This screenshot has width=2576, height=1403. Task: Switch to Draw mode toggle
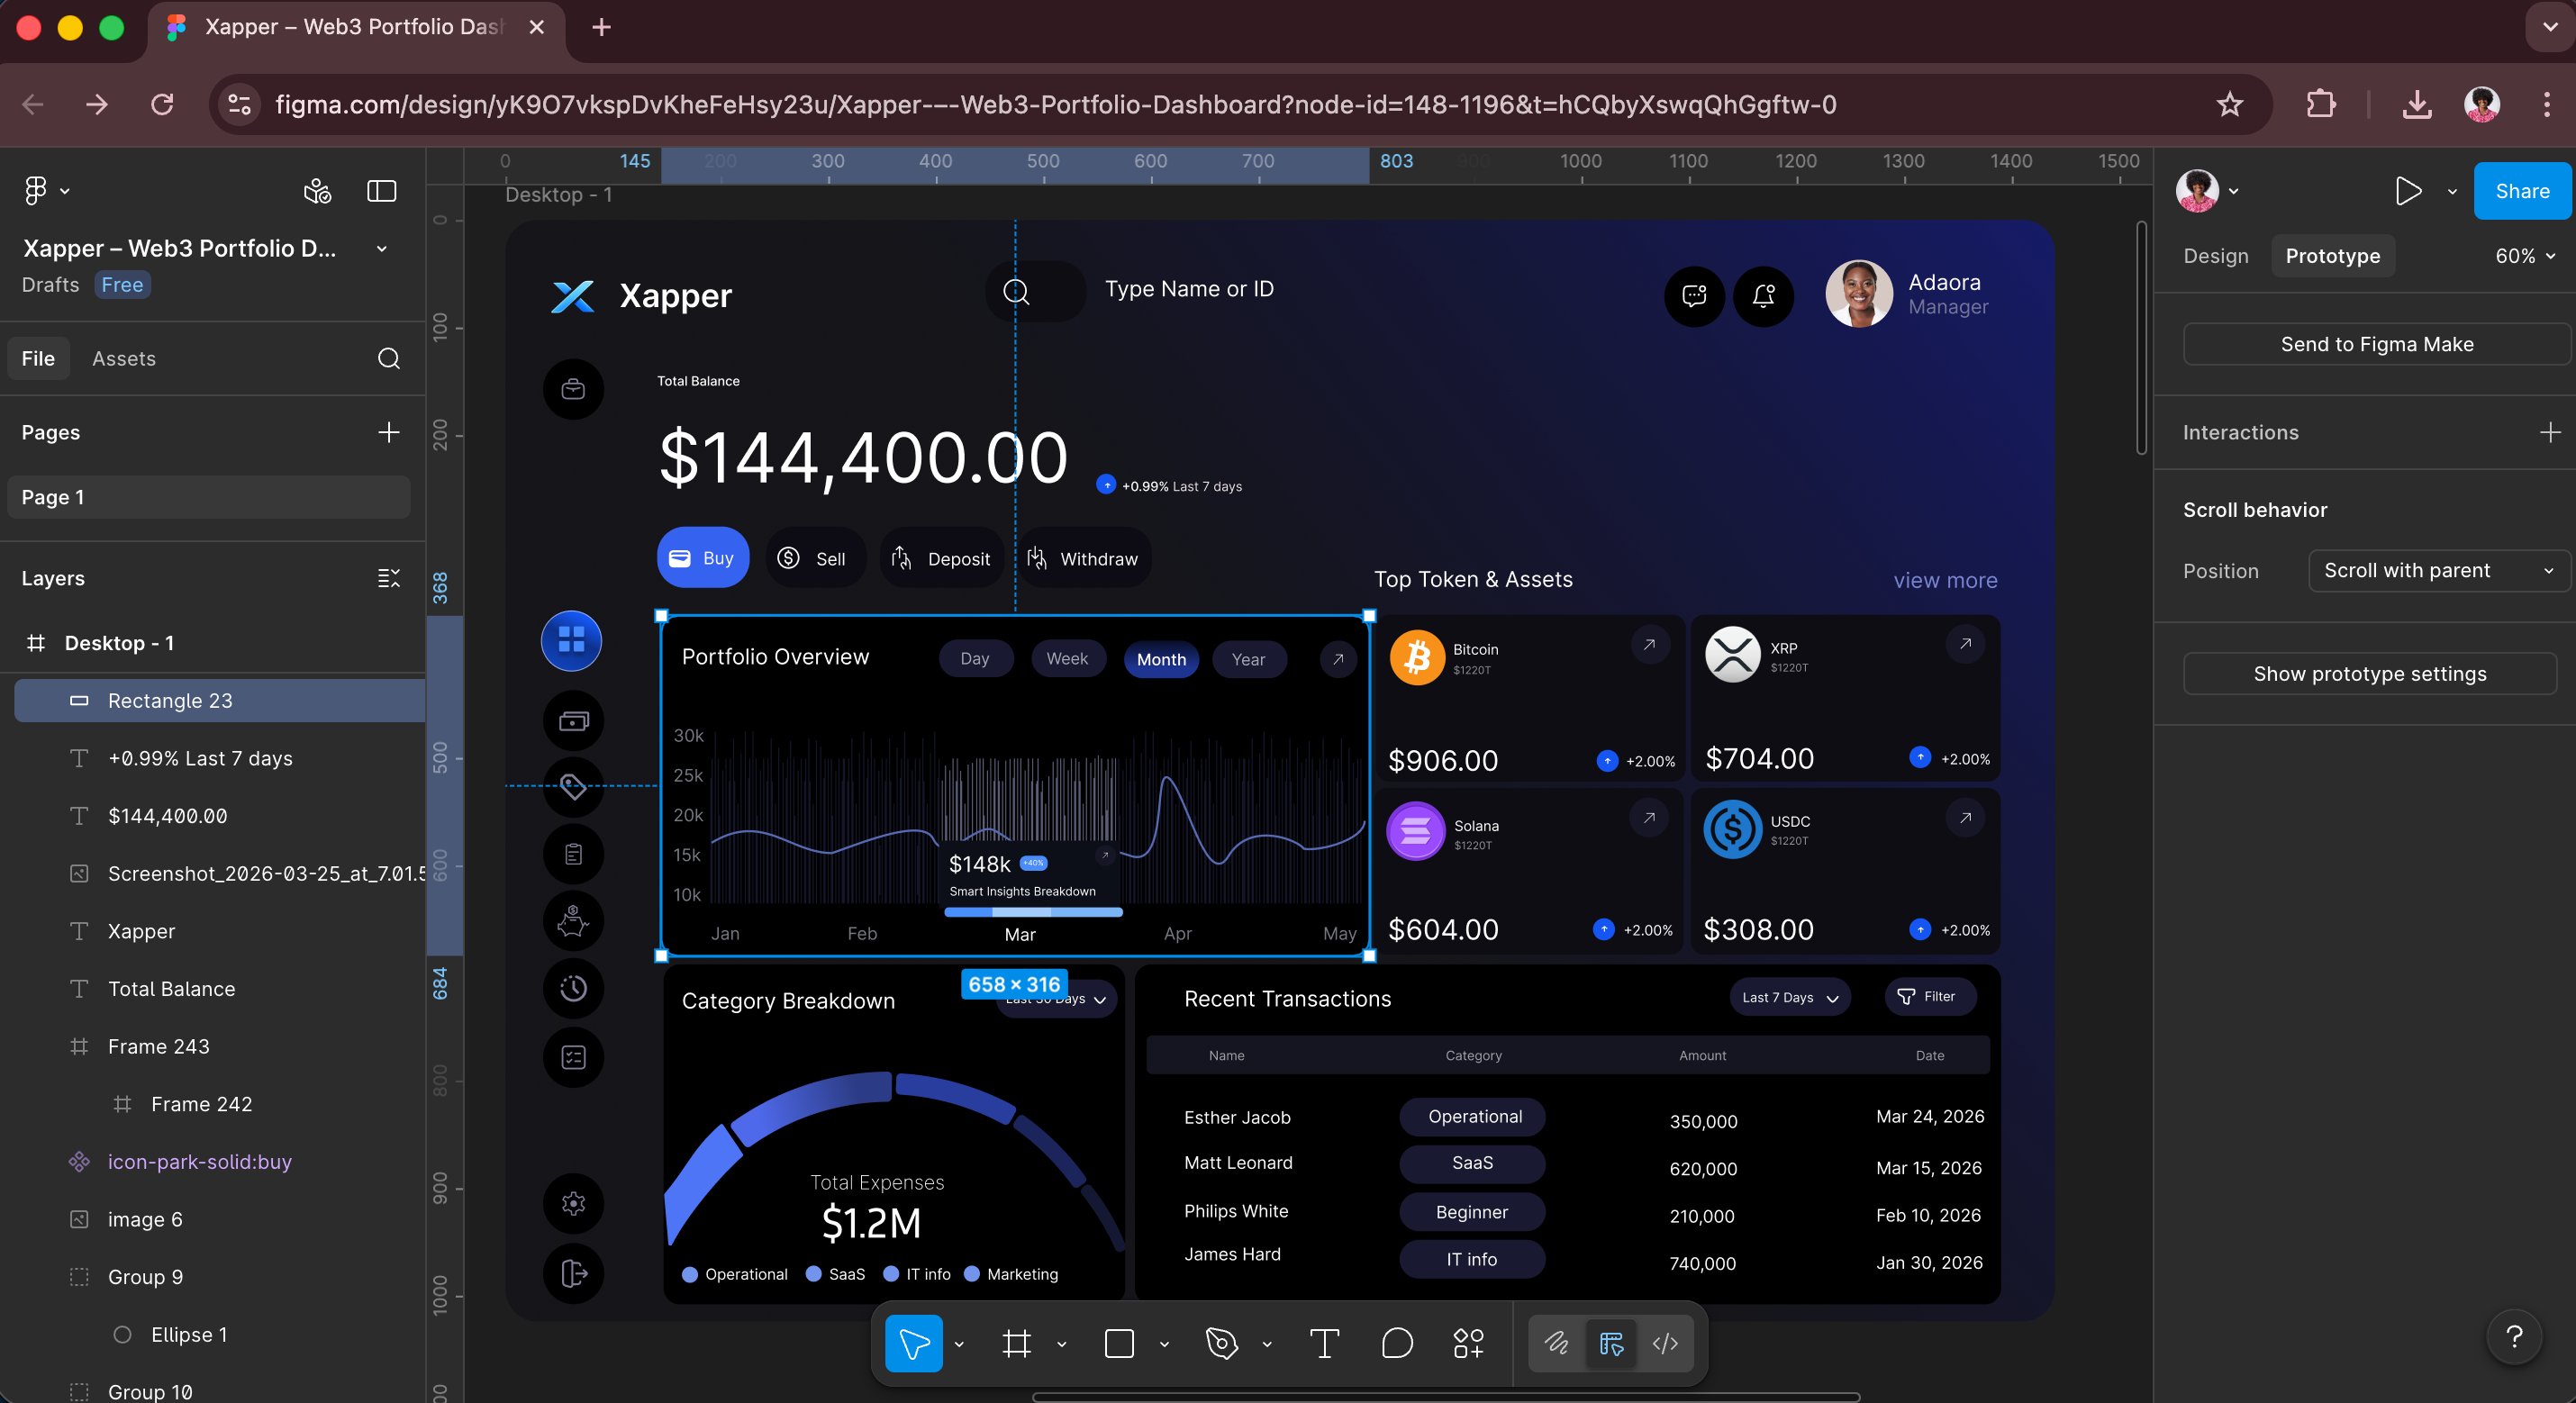tap(1556, 1343)
